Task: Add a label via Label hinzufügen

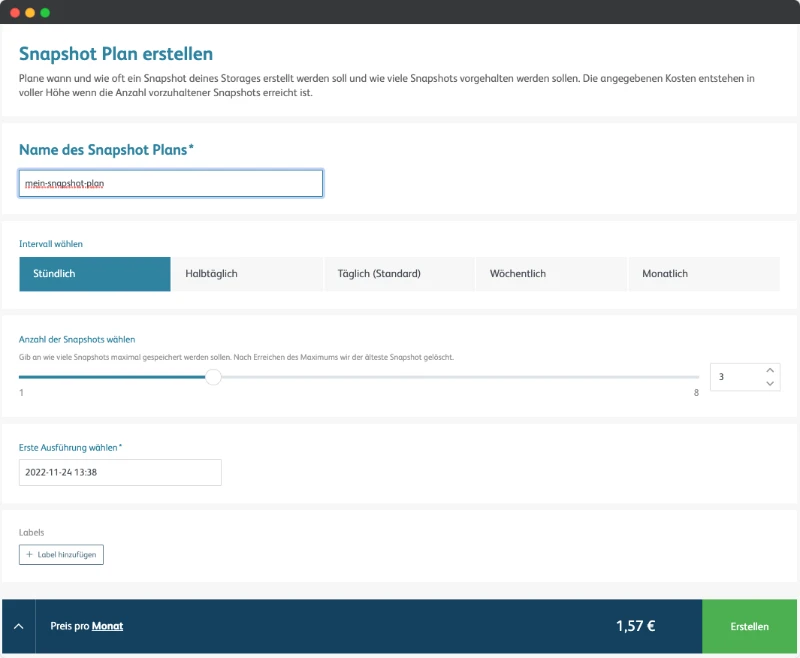Action: tap(61, 554)
